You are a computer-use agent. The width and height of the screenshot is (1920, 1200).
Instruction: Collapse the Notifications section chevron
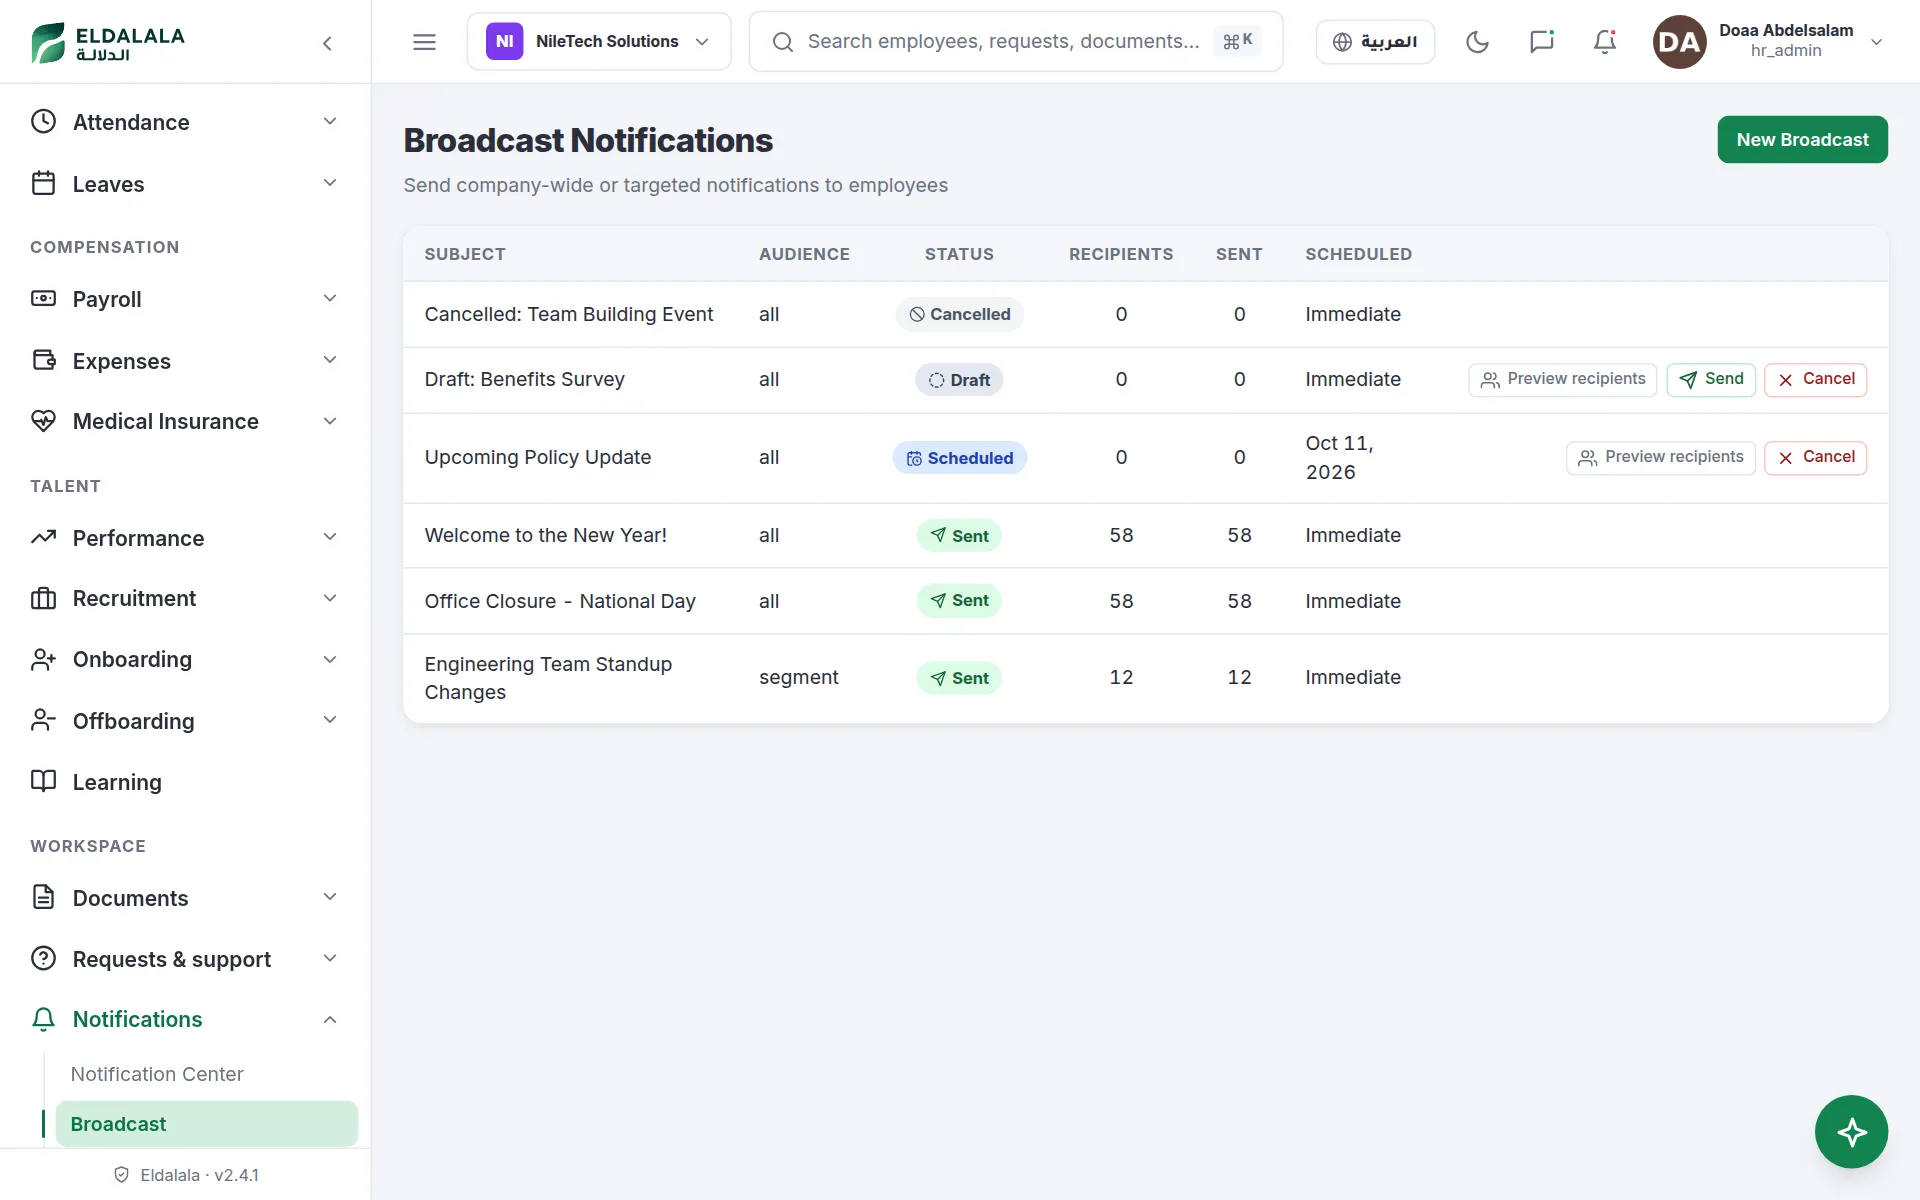pyautogui.click(x=330, y=1019)
